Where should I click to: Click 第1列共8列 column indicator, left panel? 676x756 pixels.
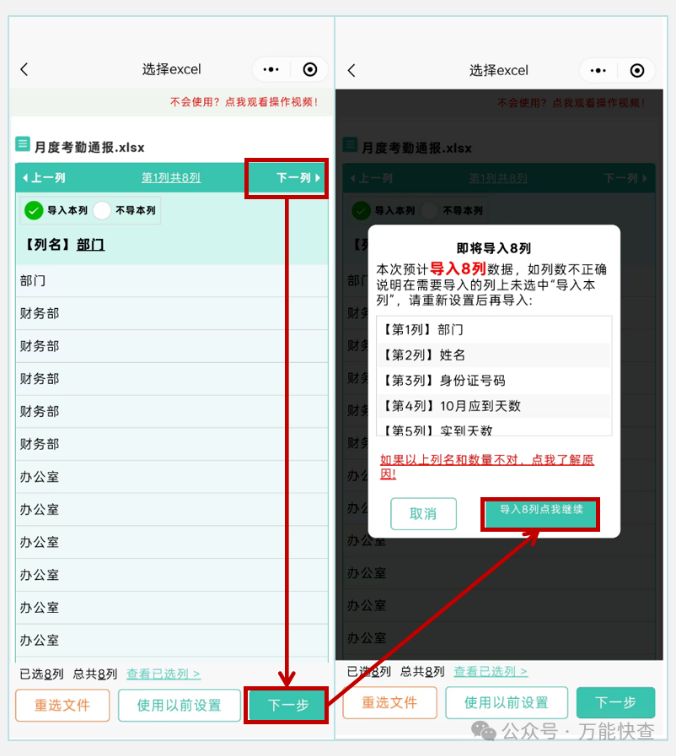[171, 178]
